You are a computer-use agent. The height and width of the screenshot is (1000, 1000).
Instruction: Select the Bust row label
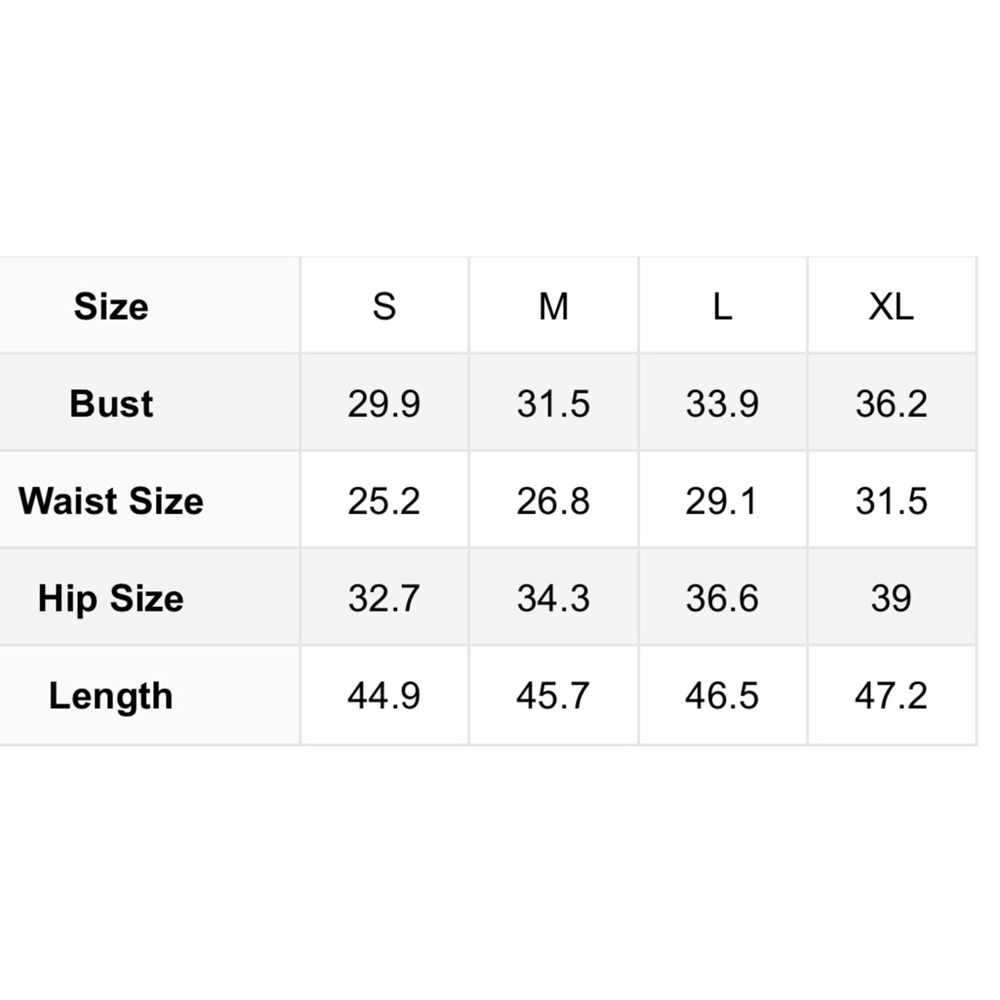click(111, 404)
